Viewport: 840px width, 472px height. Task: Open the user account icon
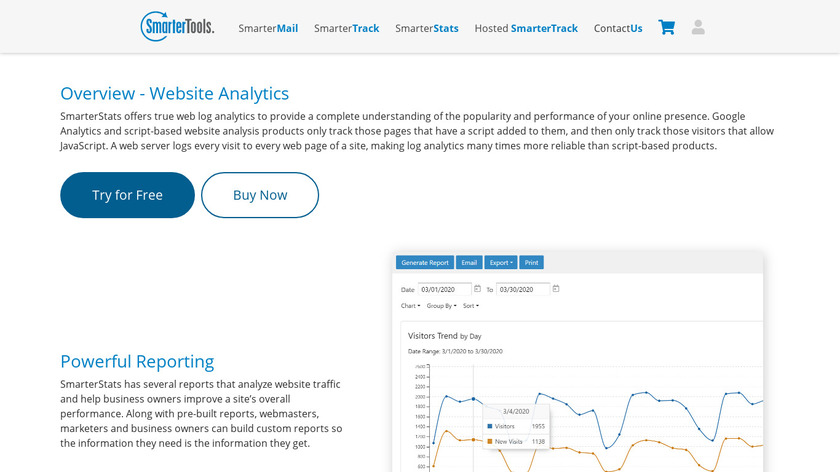point(698,27)
